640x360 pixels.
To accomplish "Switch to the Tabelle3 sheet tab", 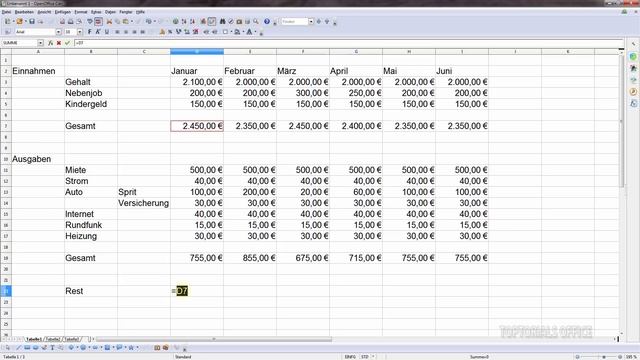I will [x=71, y=339].
